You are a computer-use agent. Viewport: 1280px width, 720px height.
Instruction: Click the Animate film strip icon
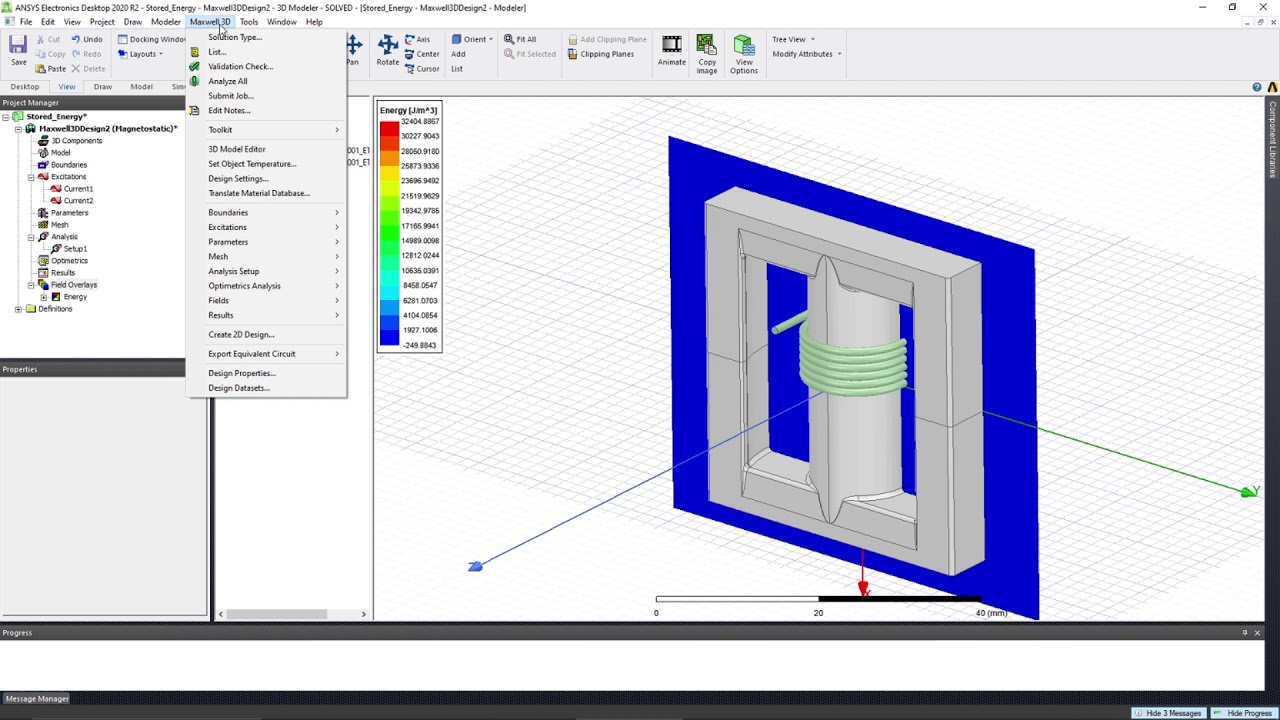click(x=672, y=45)
